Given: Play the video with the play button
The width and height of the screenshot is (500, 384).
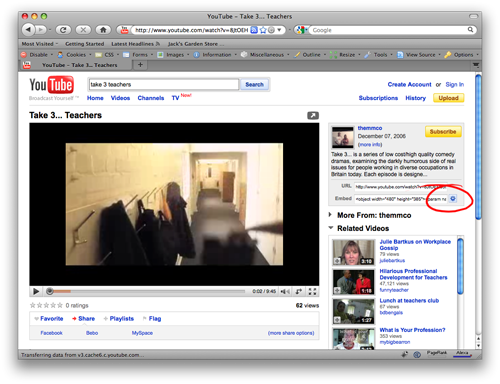Looking at the screenshot, I should pos(36,291).
